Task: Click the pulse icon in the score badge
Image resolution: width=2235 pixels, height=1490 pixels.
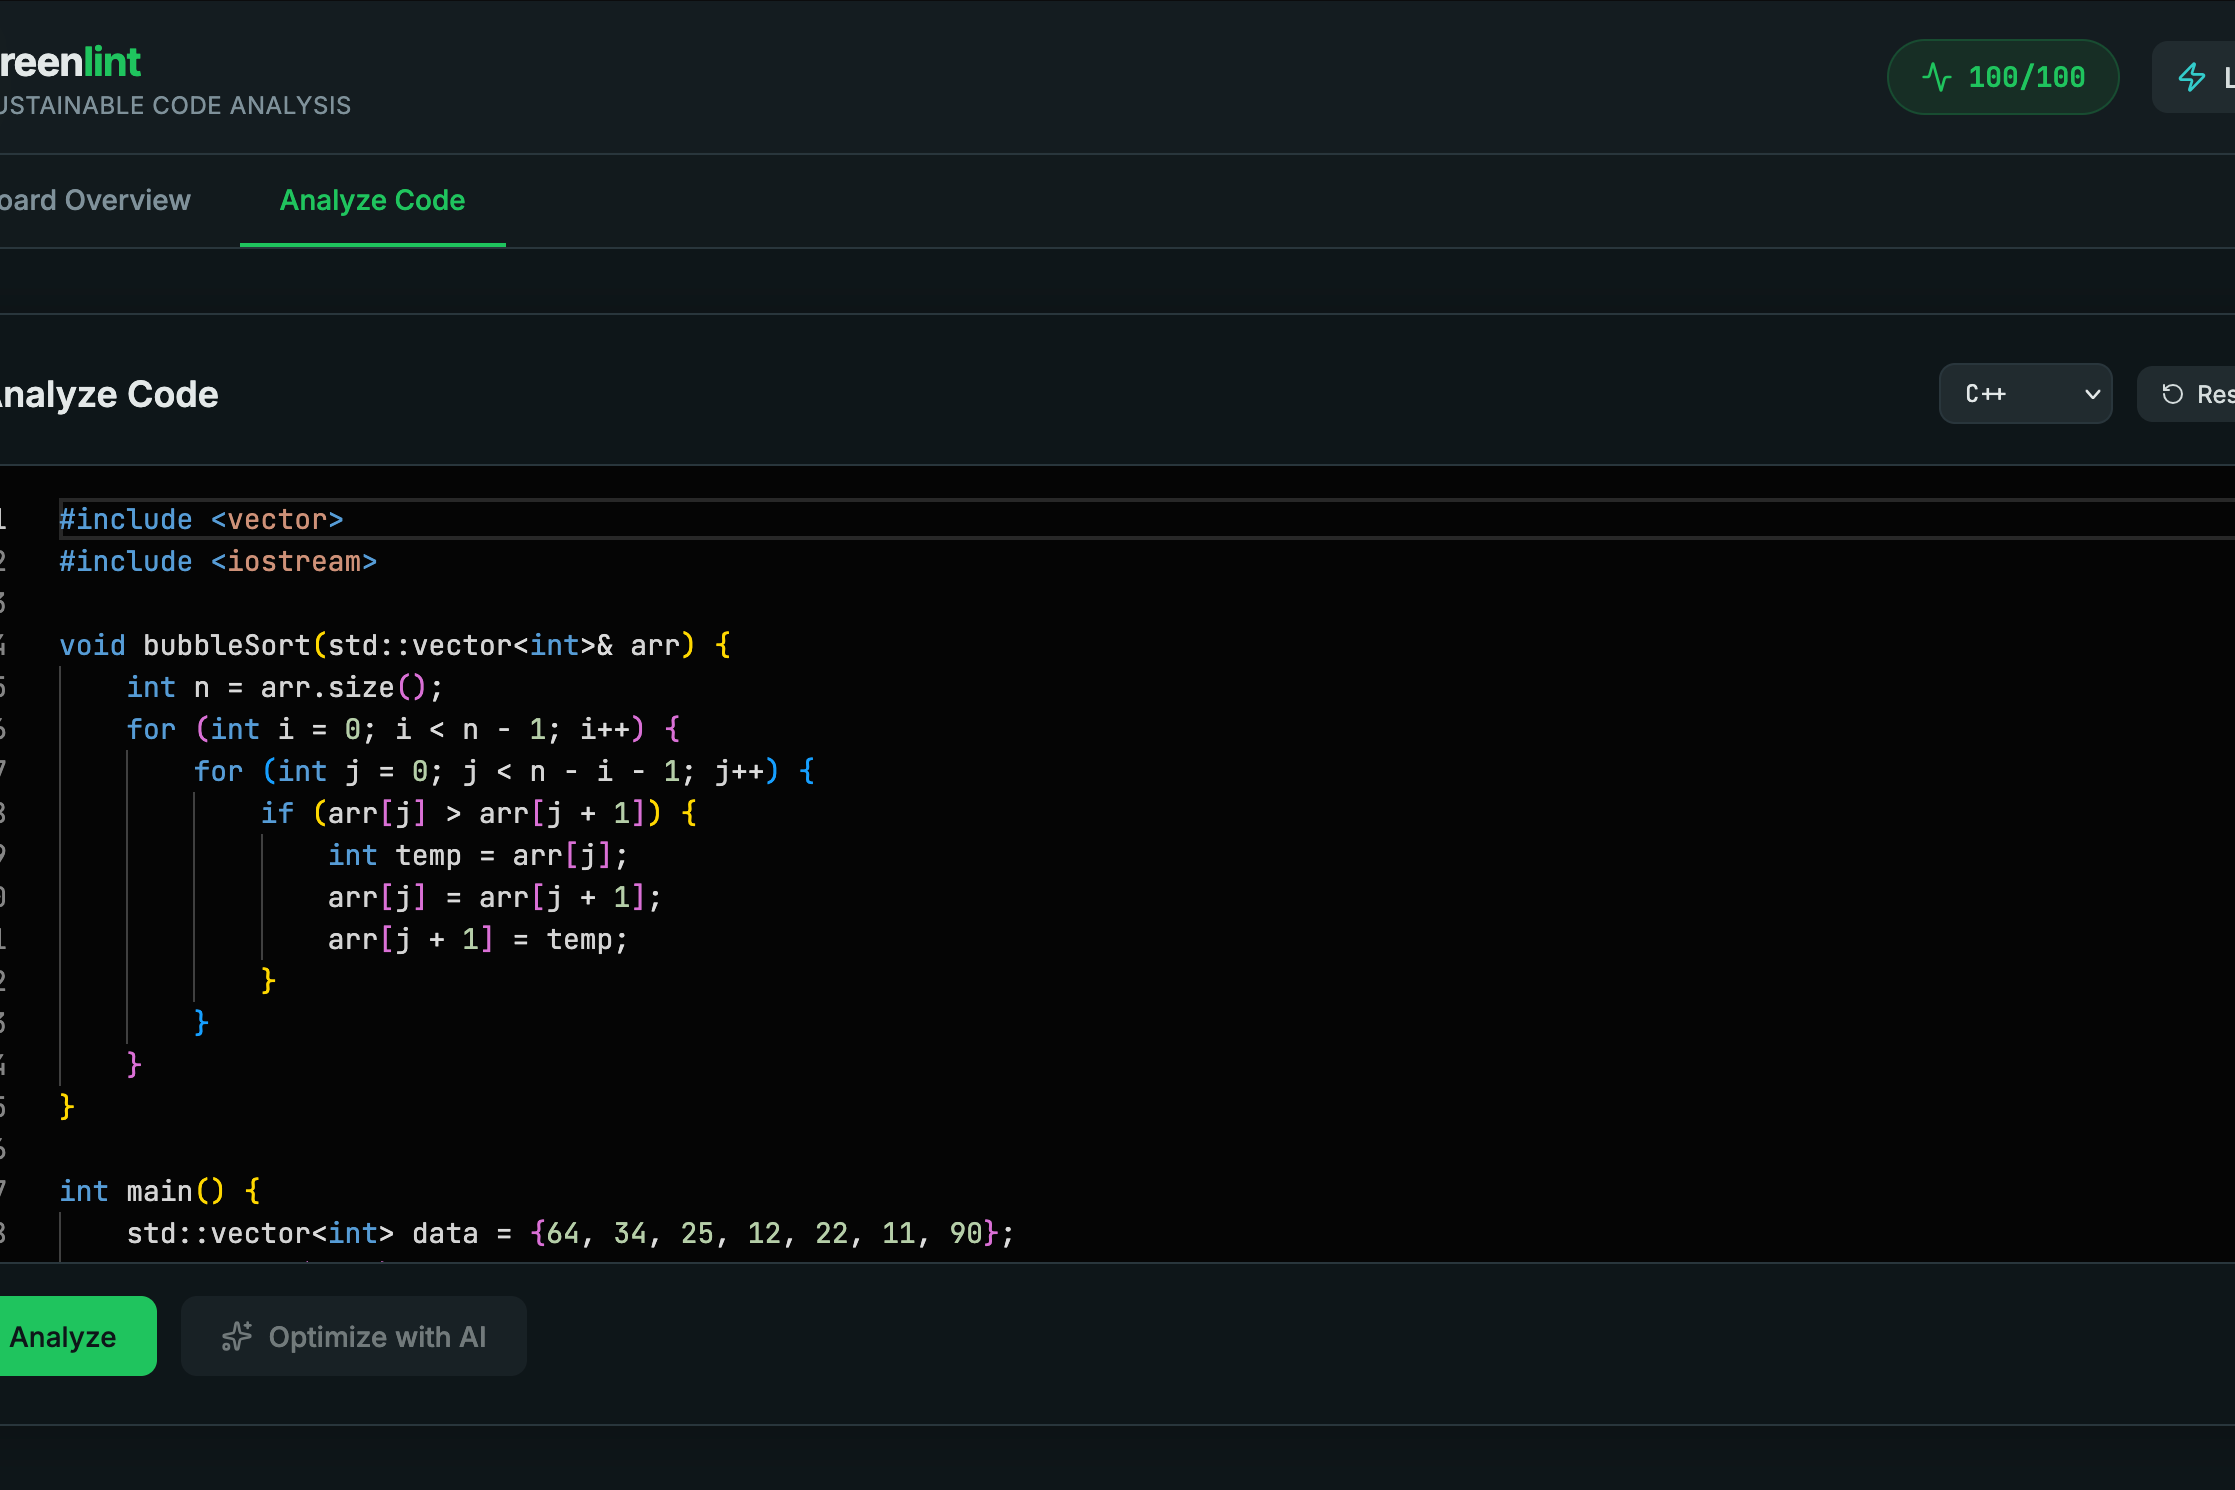Action: pos(1937,77)
